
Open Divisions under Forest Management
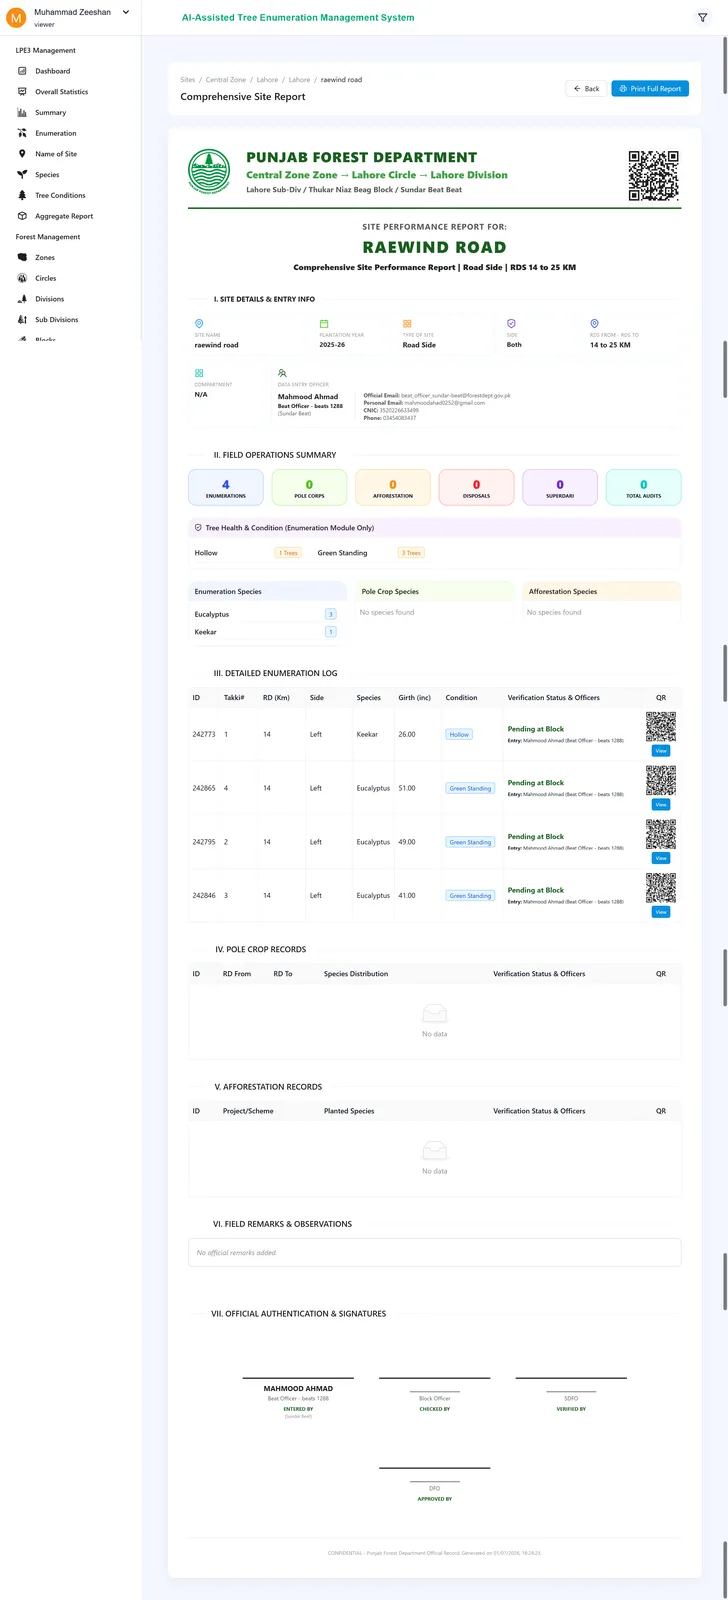[49, 299]
